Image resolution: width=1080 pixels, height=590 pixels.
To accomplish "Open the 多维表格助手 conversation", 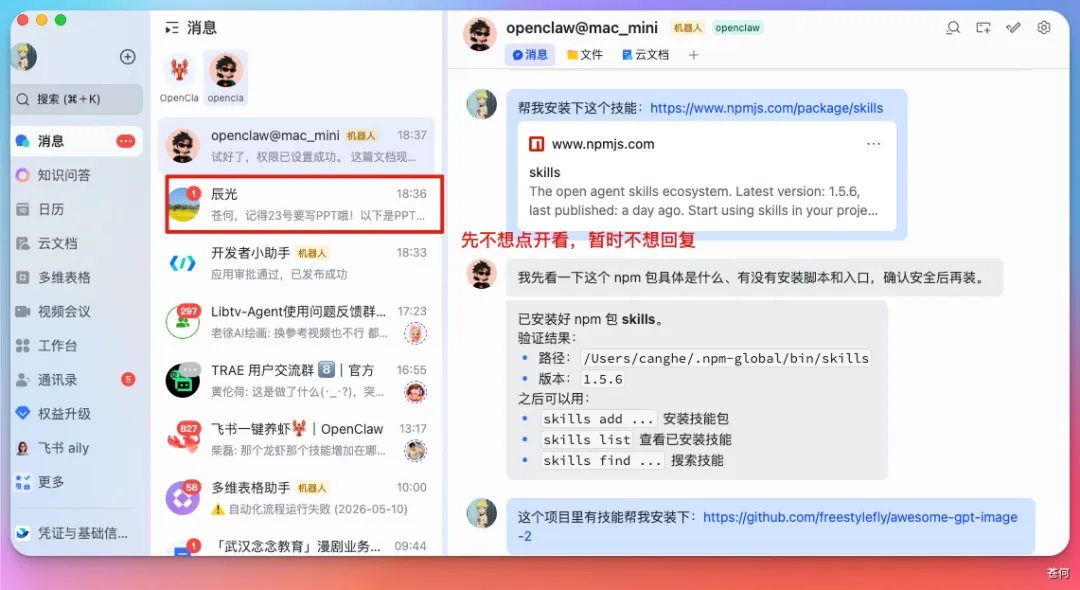I will 296,498.
